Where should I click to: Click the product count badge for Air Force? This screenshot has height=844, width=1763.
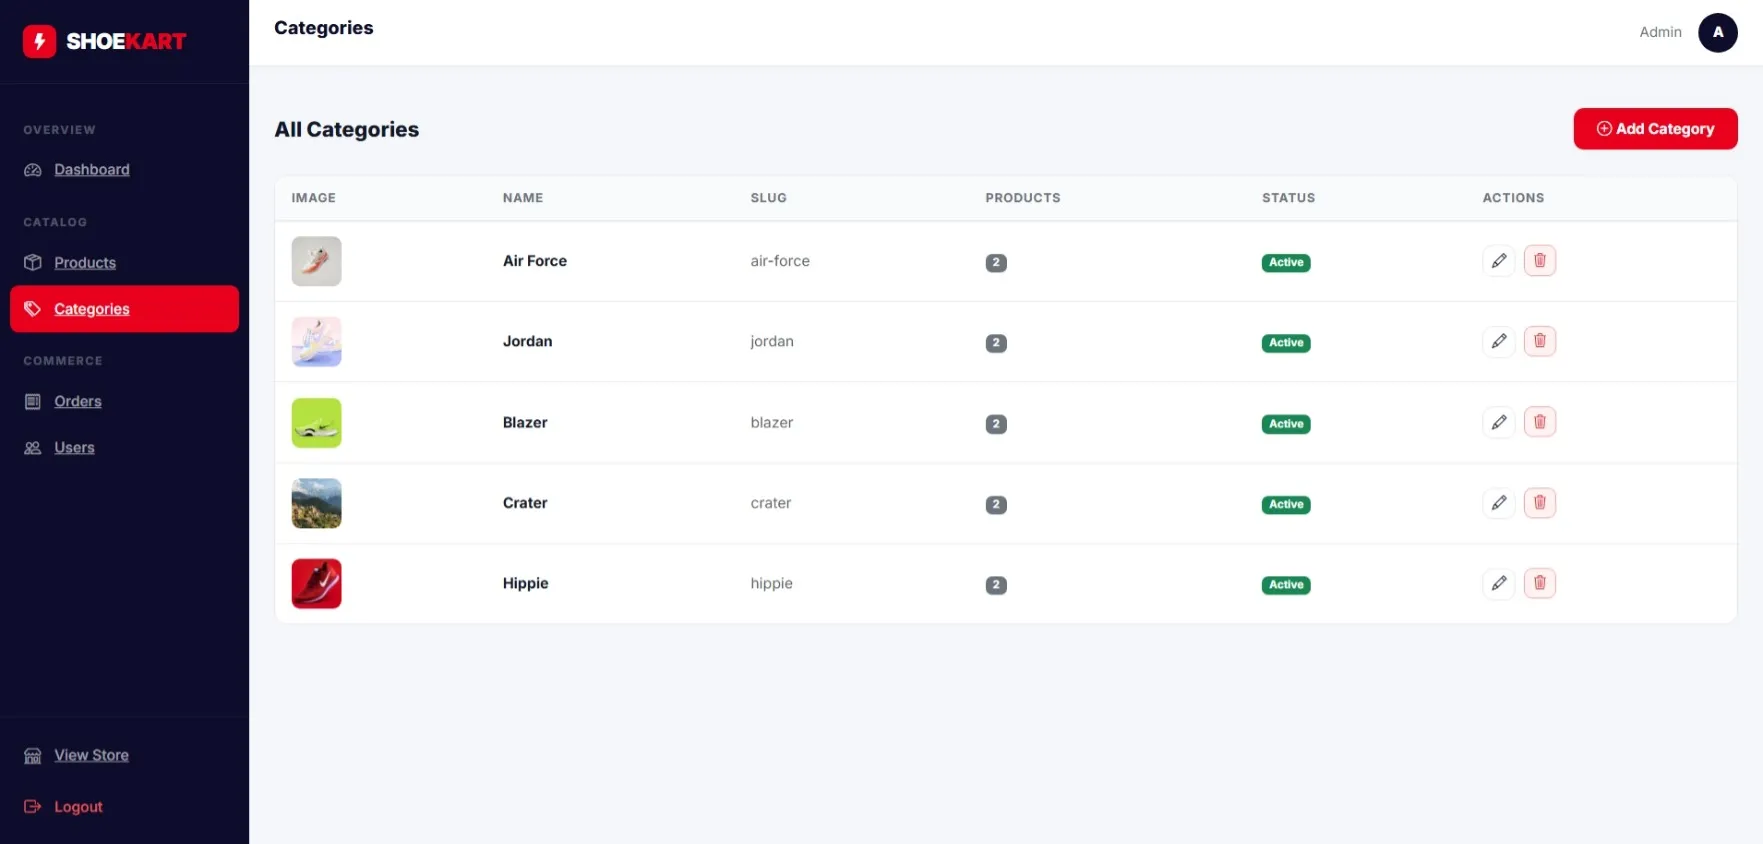[x=996, y=263]
